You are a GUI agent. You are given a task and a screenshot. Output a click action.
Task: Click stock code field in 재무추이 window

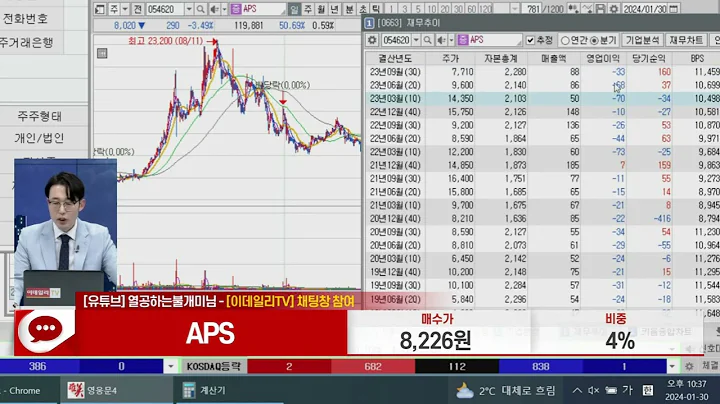point(396,40)
